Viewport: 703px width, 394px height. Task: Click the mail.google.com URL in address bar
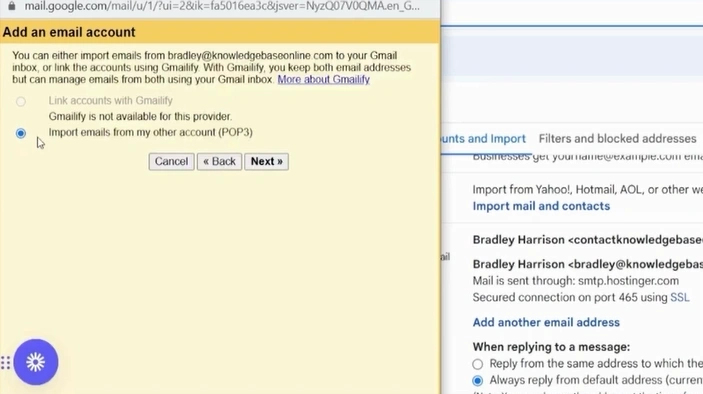(x=222, y=6)
